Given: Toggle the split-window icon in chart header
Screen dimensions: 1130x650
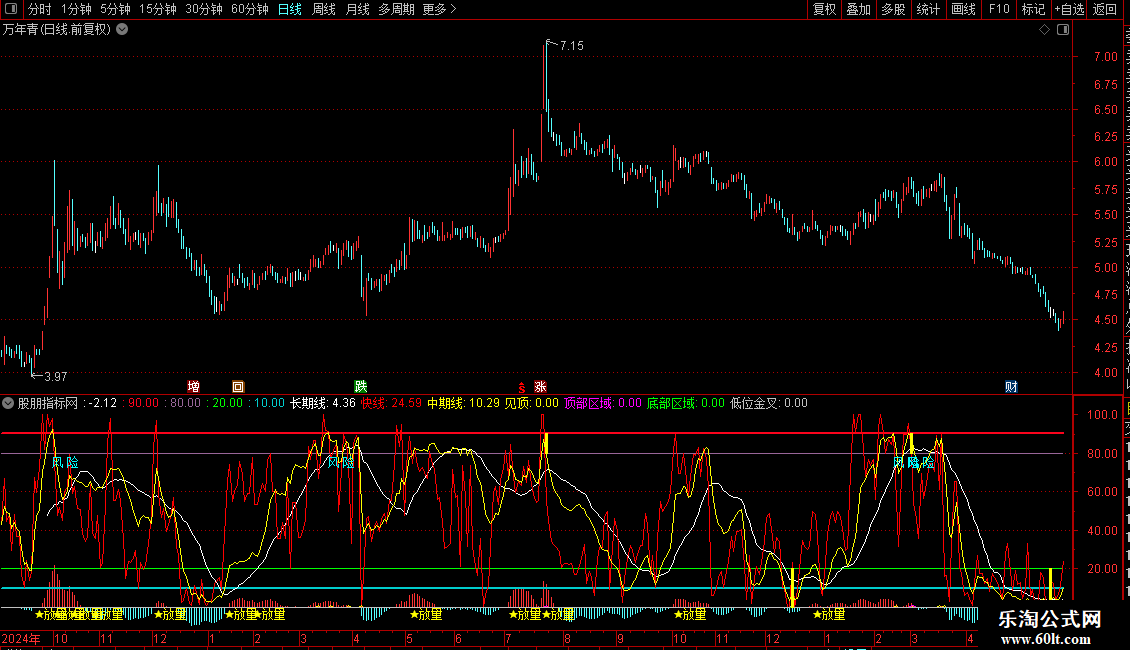Looking at the screenshot, I should click(1063, 30).
